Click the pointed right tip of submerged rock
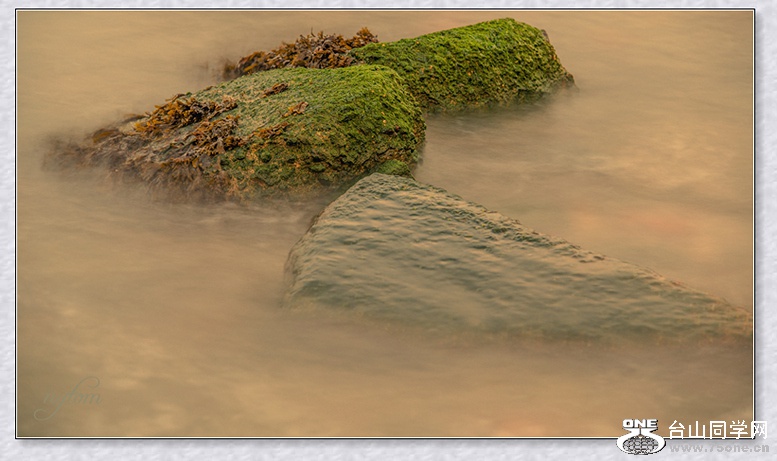Screen dimensions: 777x461 [x=735, y=320]
